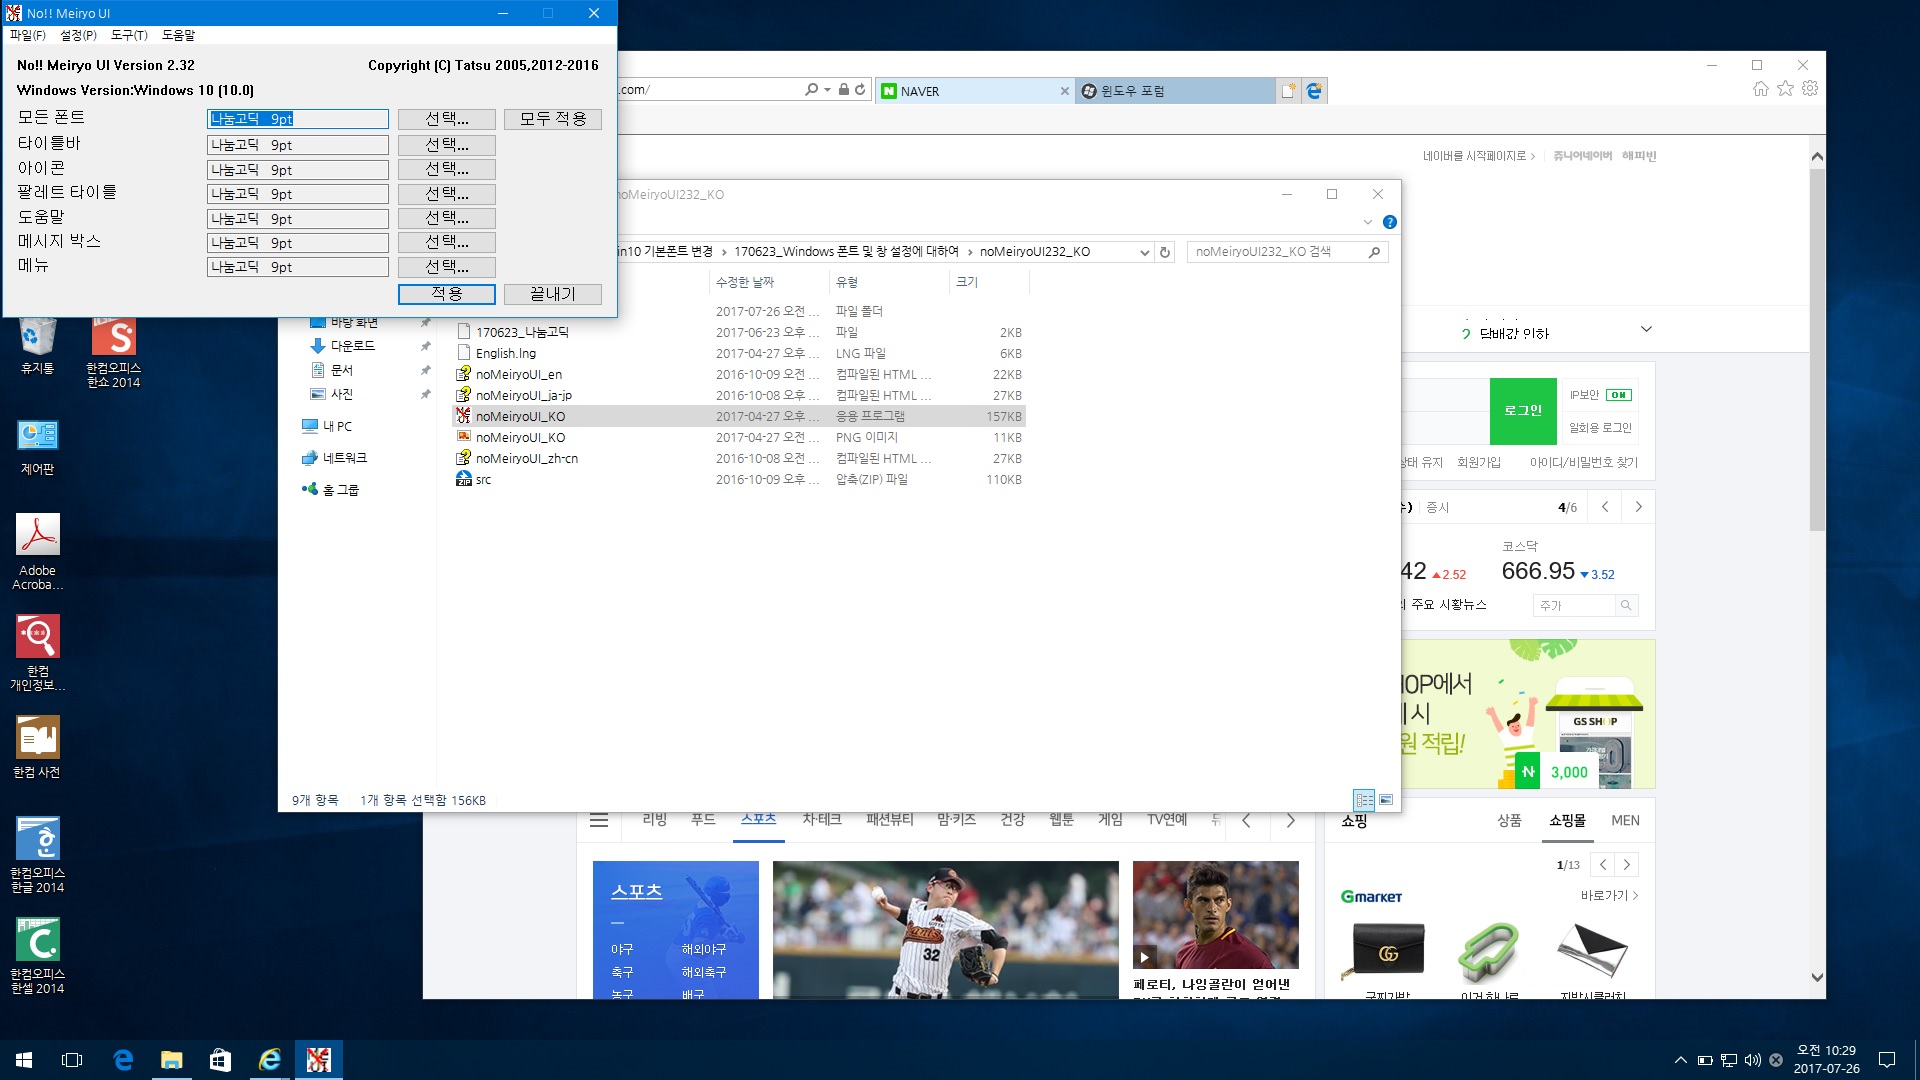
Task: Expand the Explorer ribbon chevron
Action: point(1367,222)
